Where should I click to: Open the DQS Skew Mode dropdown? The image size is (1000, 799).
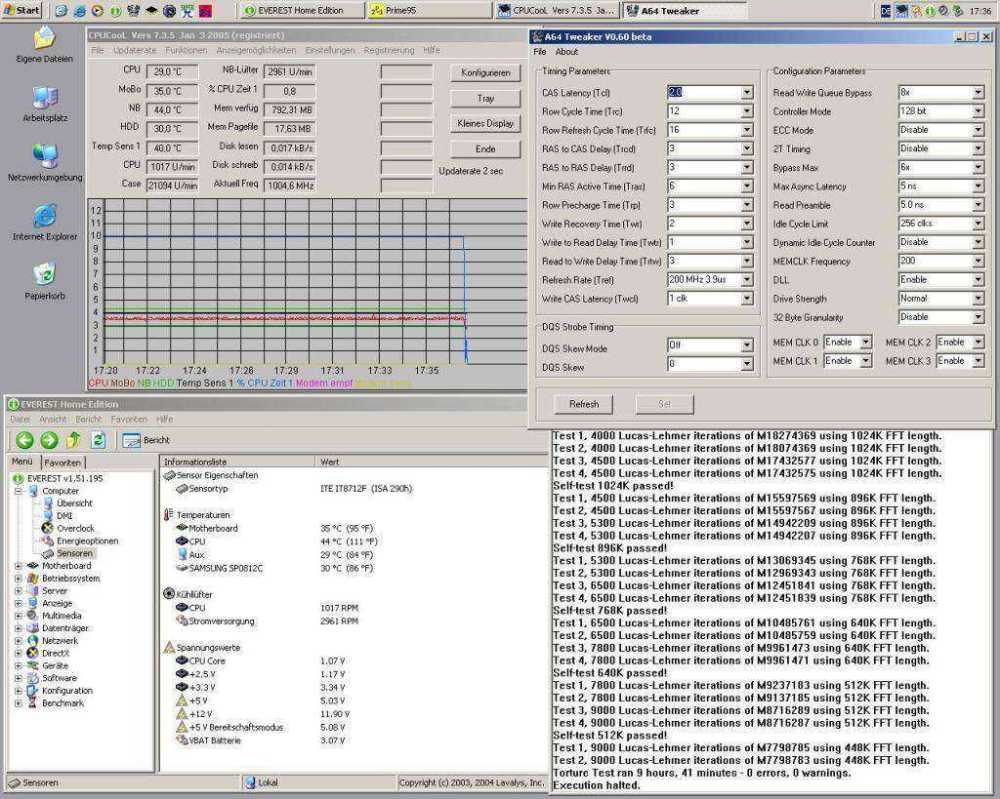point(747,345)
